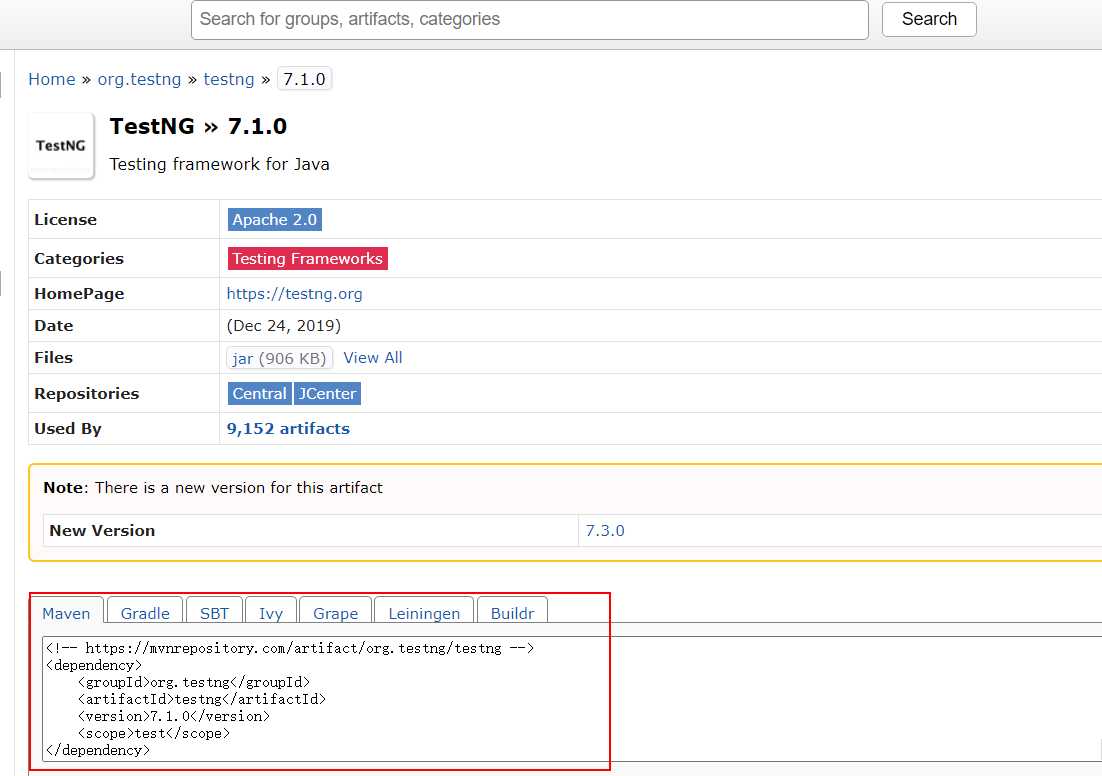The height and width of the screenshot is (776, 1102).
Task: Click the <groupId>org.testng</groupId> line
Action: (193, 682)
